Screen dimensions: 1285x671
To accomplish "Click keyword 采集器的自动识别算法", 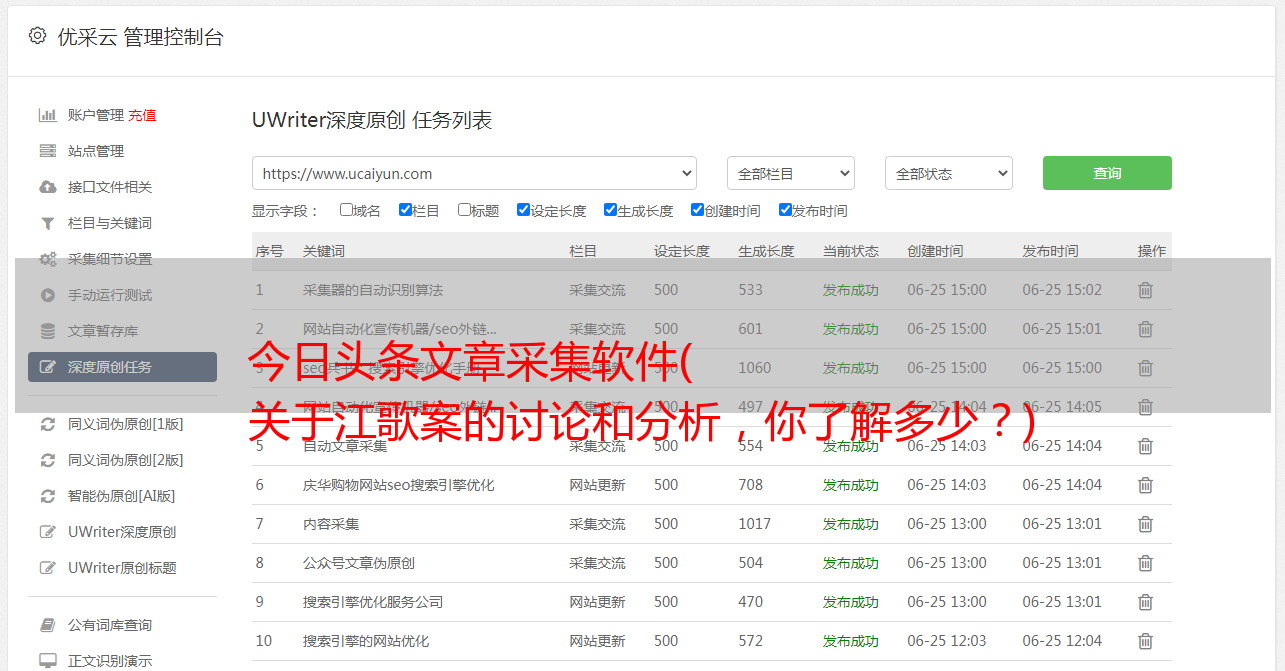I will 373,290.
